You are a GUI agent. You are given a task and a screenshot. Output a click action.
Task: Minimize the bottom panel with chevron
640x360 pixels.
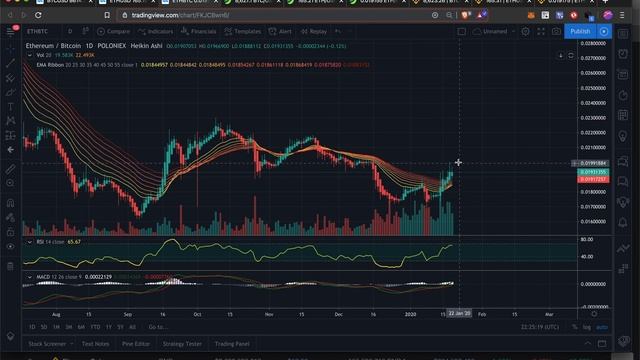[x=588, y=344]
